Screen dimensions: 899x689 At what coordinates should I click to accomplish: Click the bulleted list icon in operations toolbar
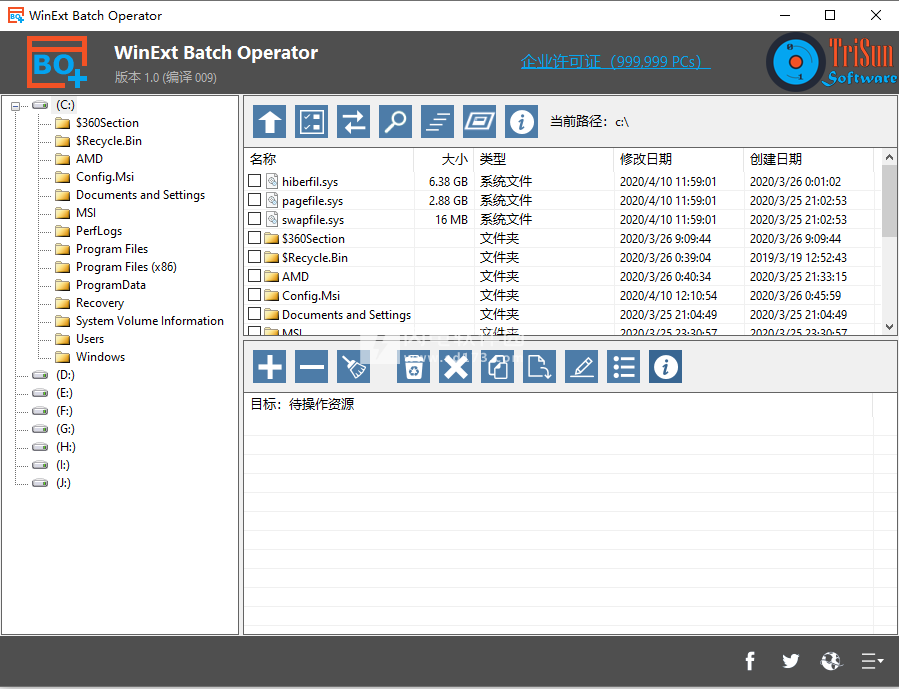point(623,366)
